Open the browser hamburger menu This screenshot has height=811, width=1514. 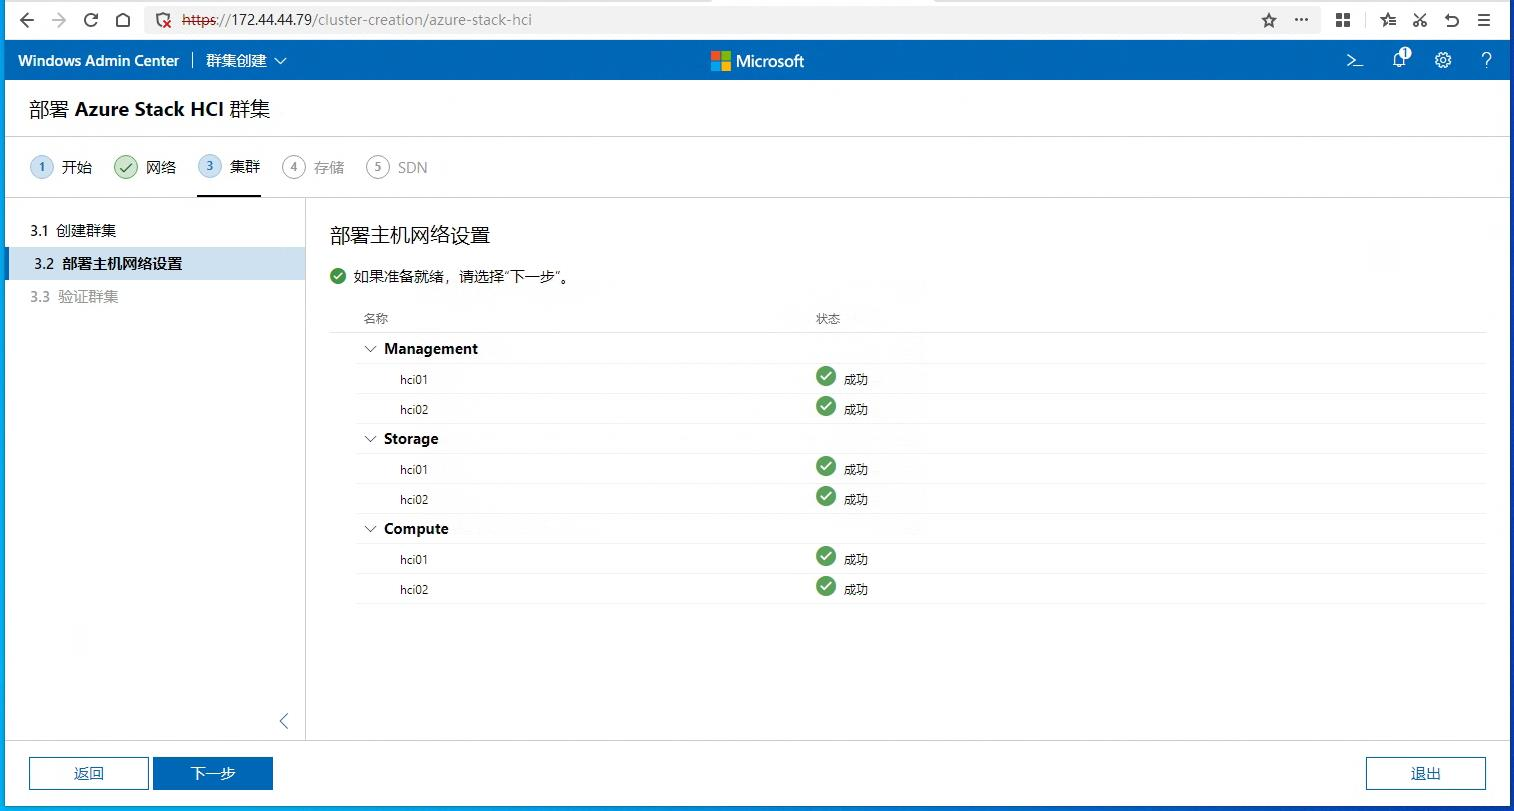[1484, 20]
